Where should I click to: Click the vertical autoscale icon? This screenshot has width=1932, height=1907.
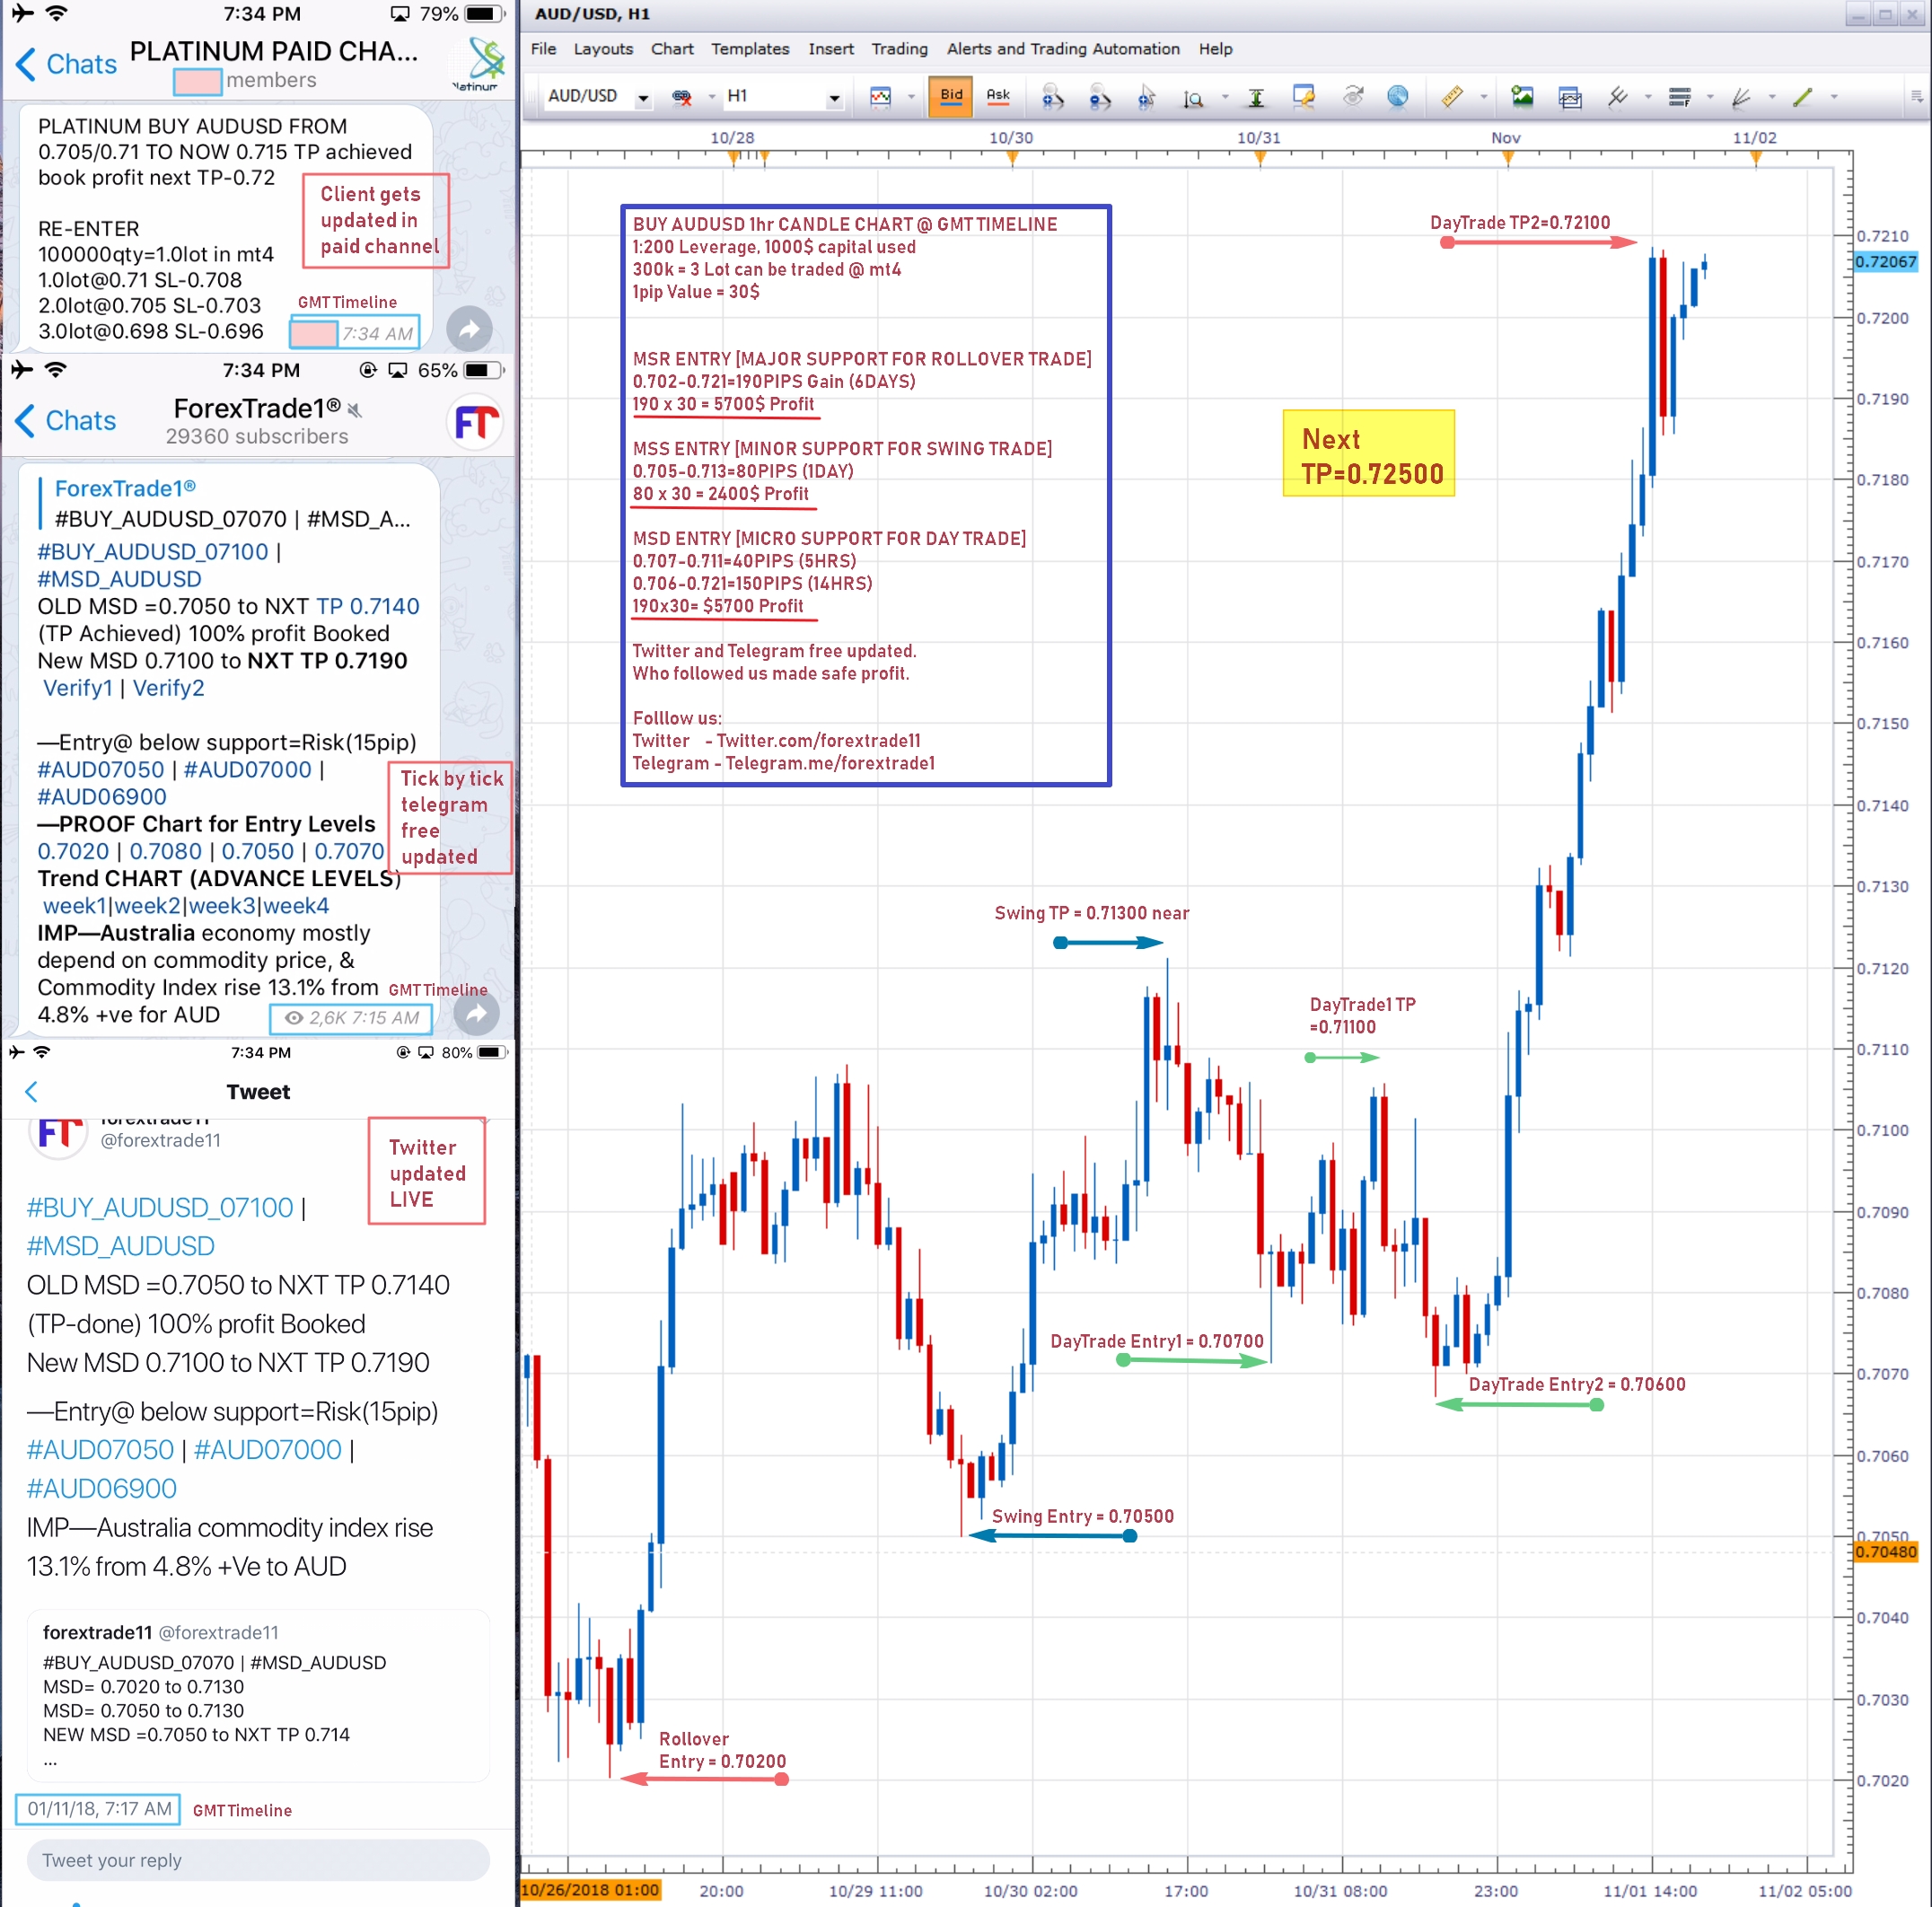(1256, 97)
